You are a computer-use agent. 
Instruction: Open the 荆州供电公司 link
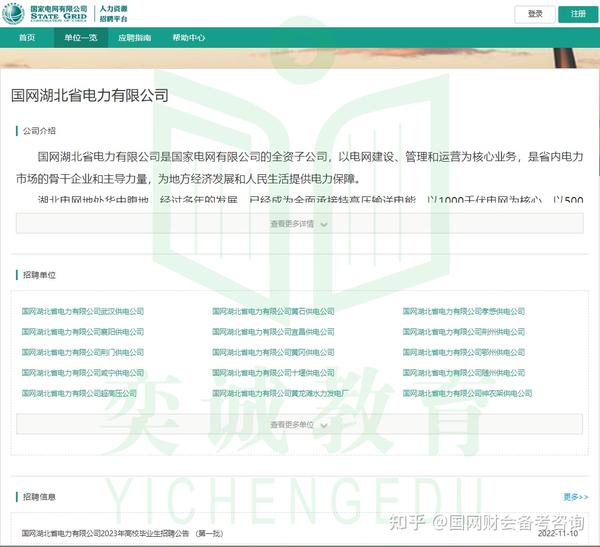pos(463,331)
